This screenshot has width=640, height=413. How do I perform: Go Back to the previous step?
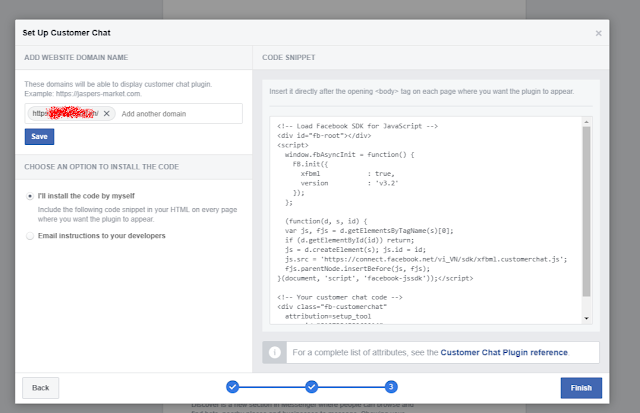40,388
